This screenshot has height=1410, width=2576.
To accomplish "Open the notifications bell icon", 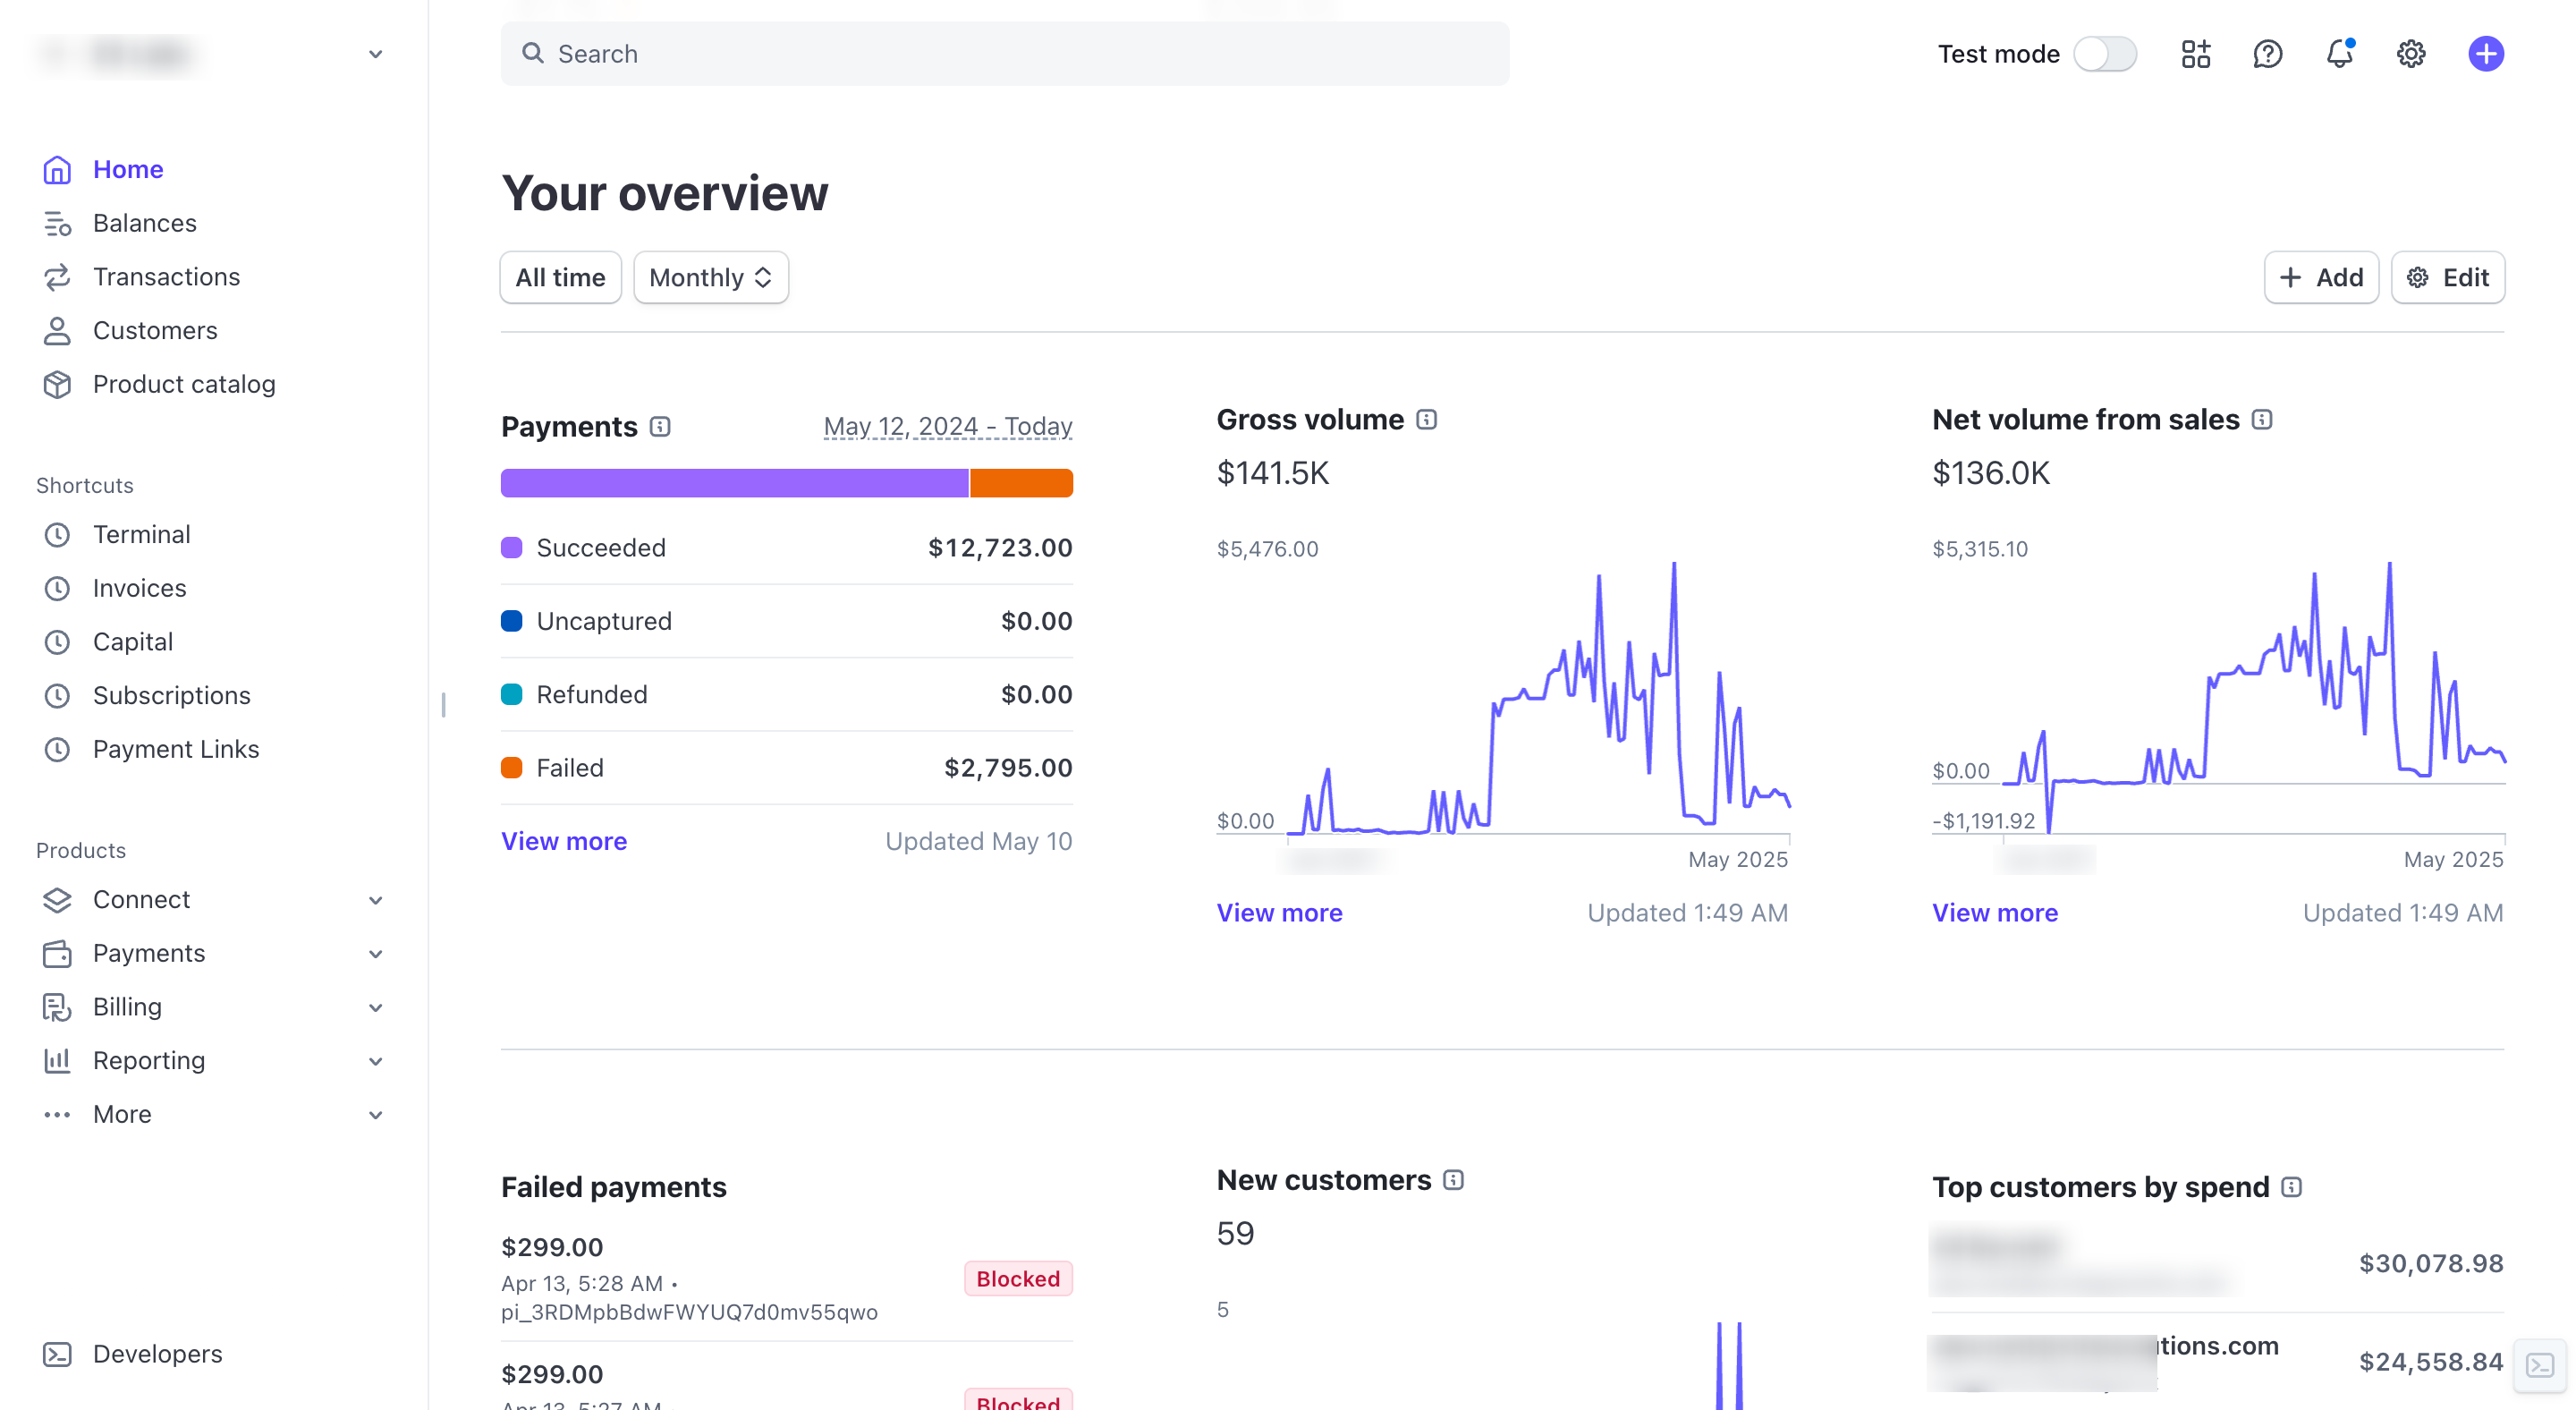I will [x=2339, y=54].
